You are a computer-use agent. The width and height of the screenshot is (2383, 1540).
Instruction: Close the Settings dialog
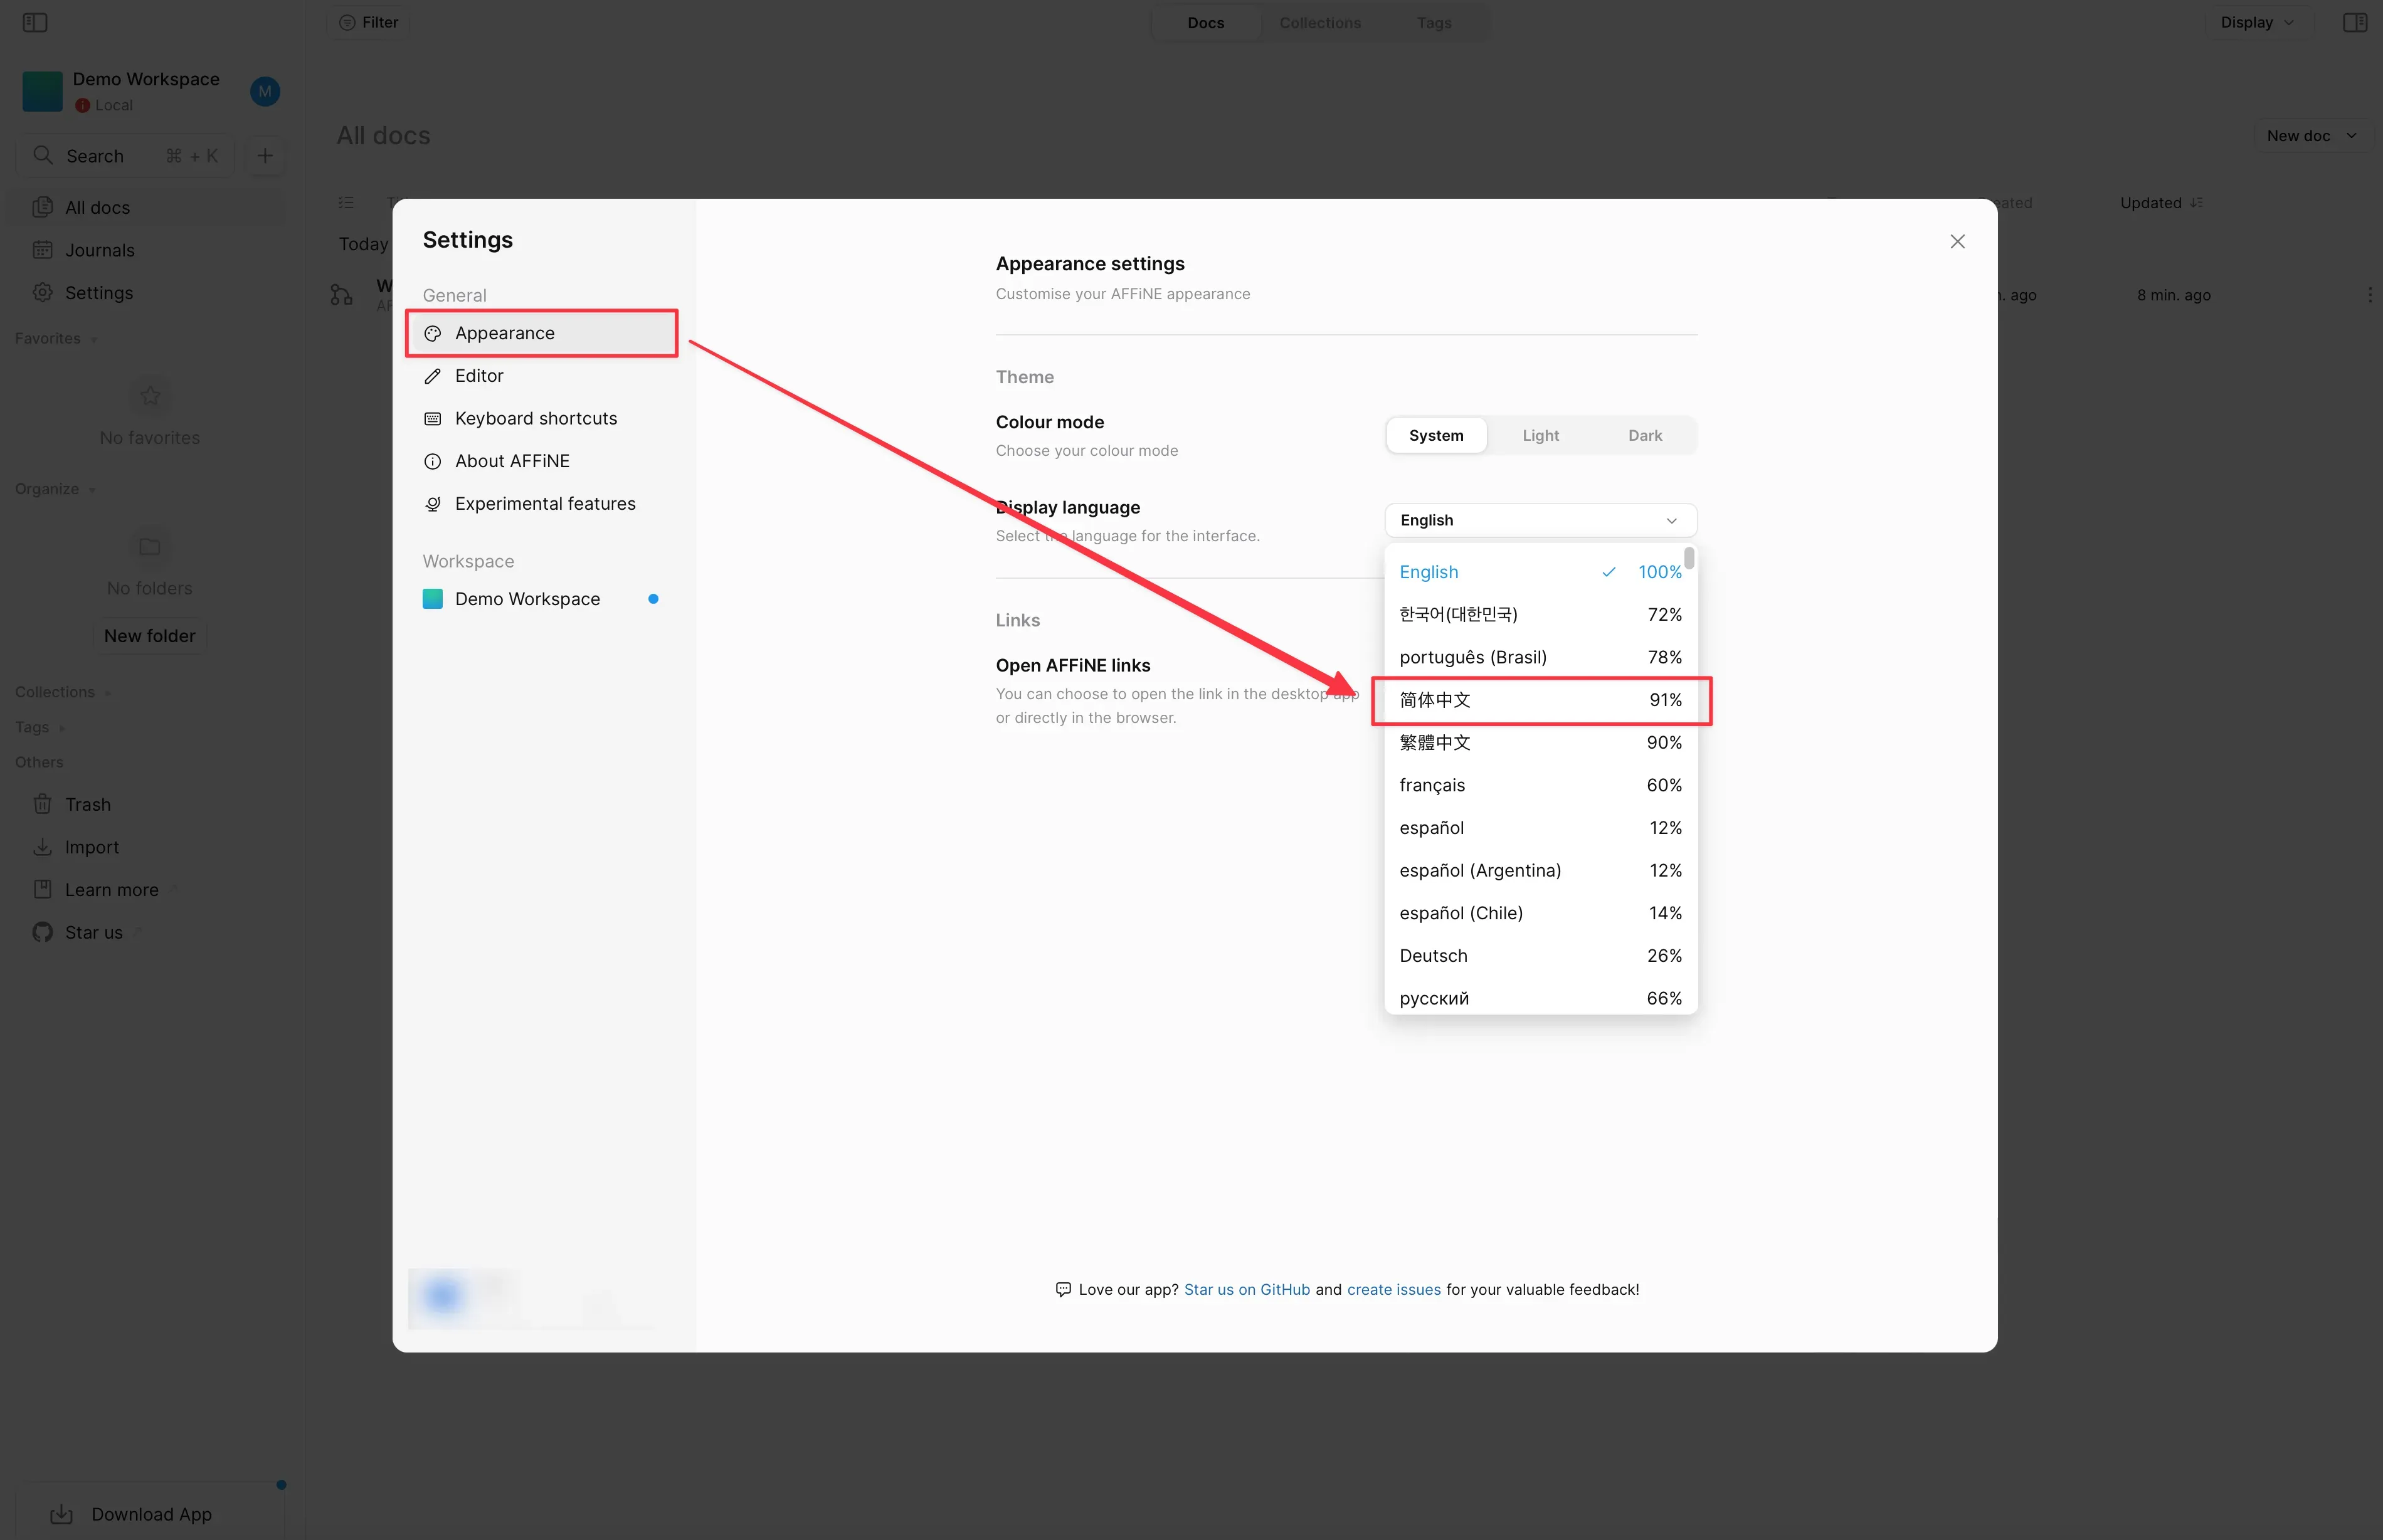click(x=1957, y=242)
